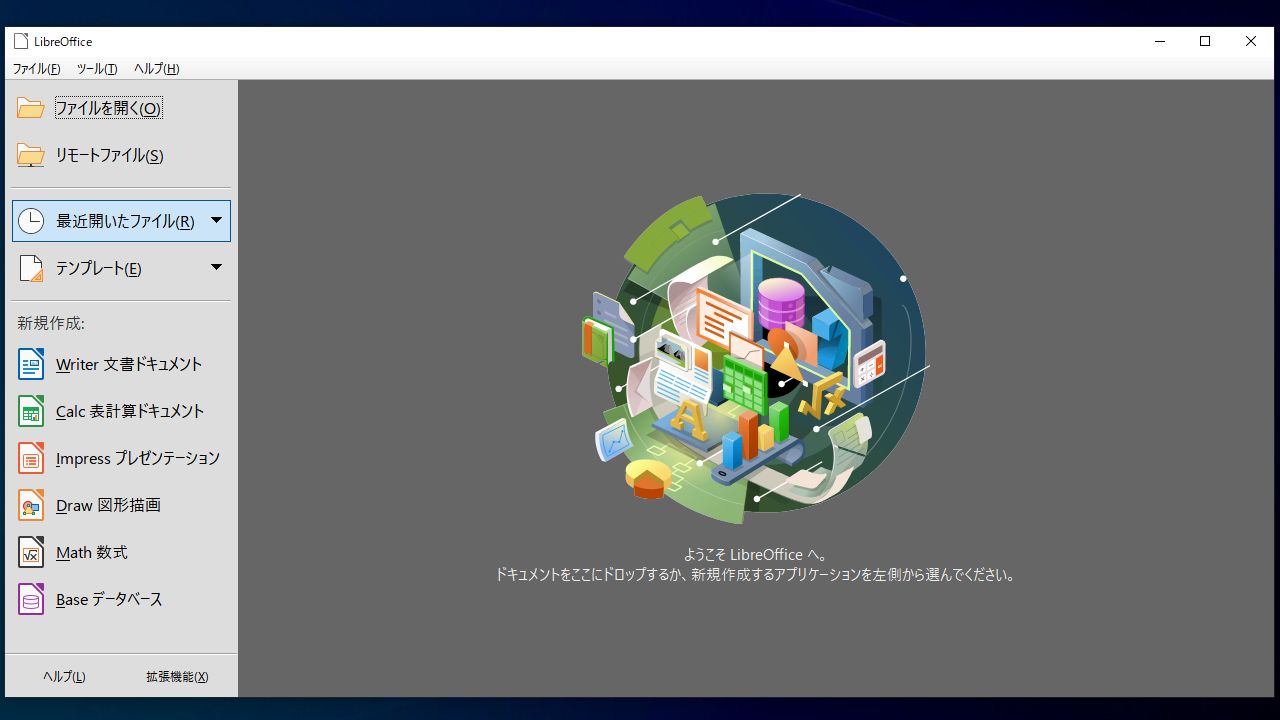Click the LibreOffice title bar document icon
This screenshot has height=720, width=1280.
[21, 41]
